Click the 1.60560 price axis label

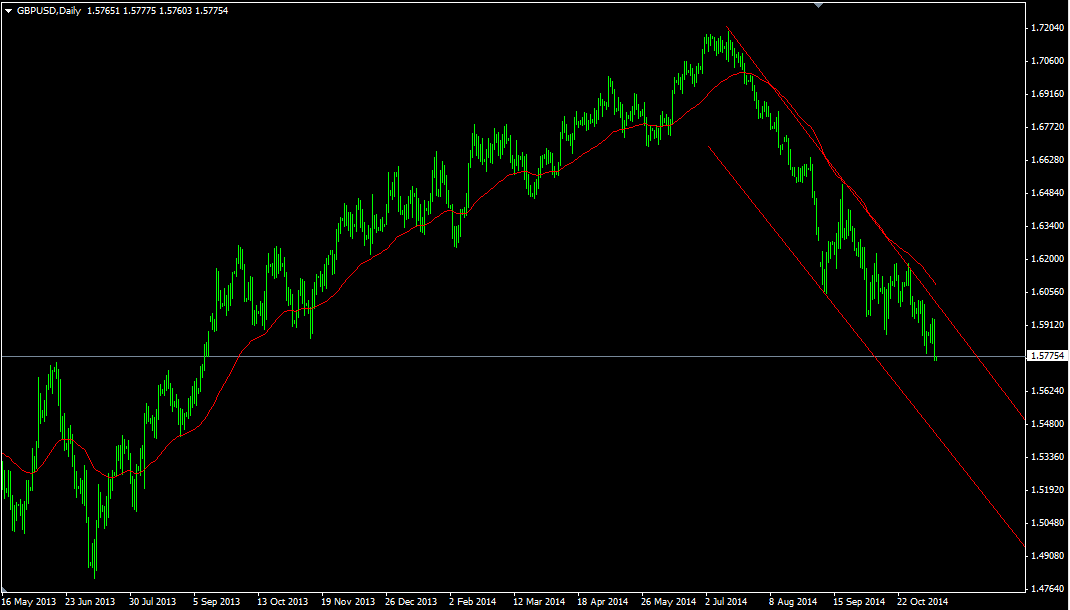tap(1047, 291)
